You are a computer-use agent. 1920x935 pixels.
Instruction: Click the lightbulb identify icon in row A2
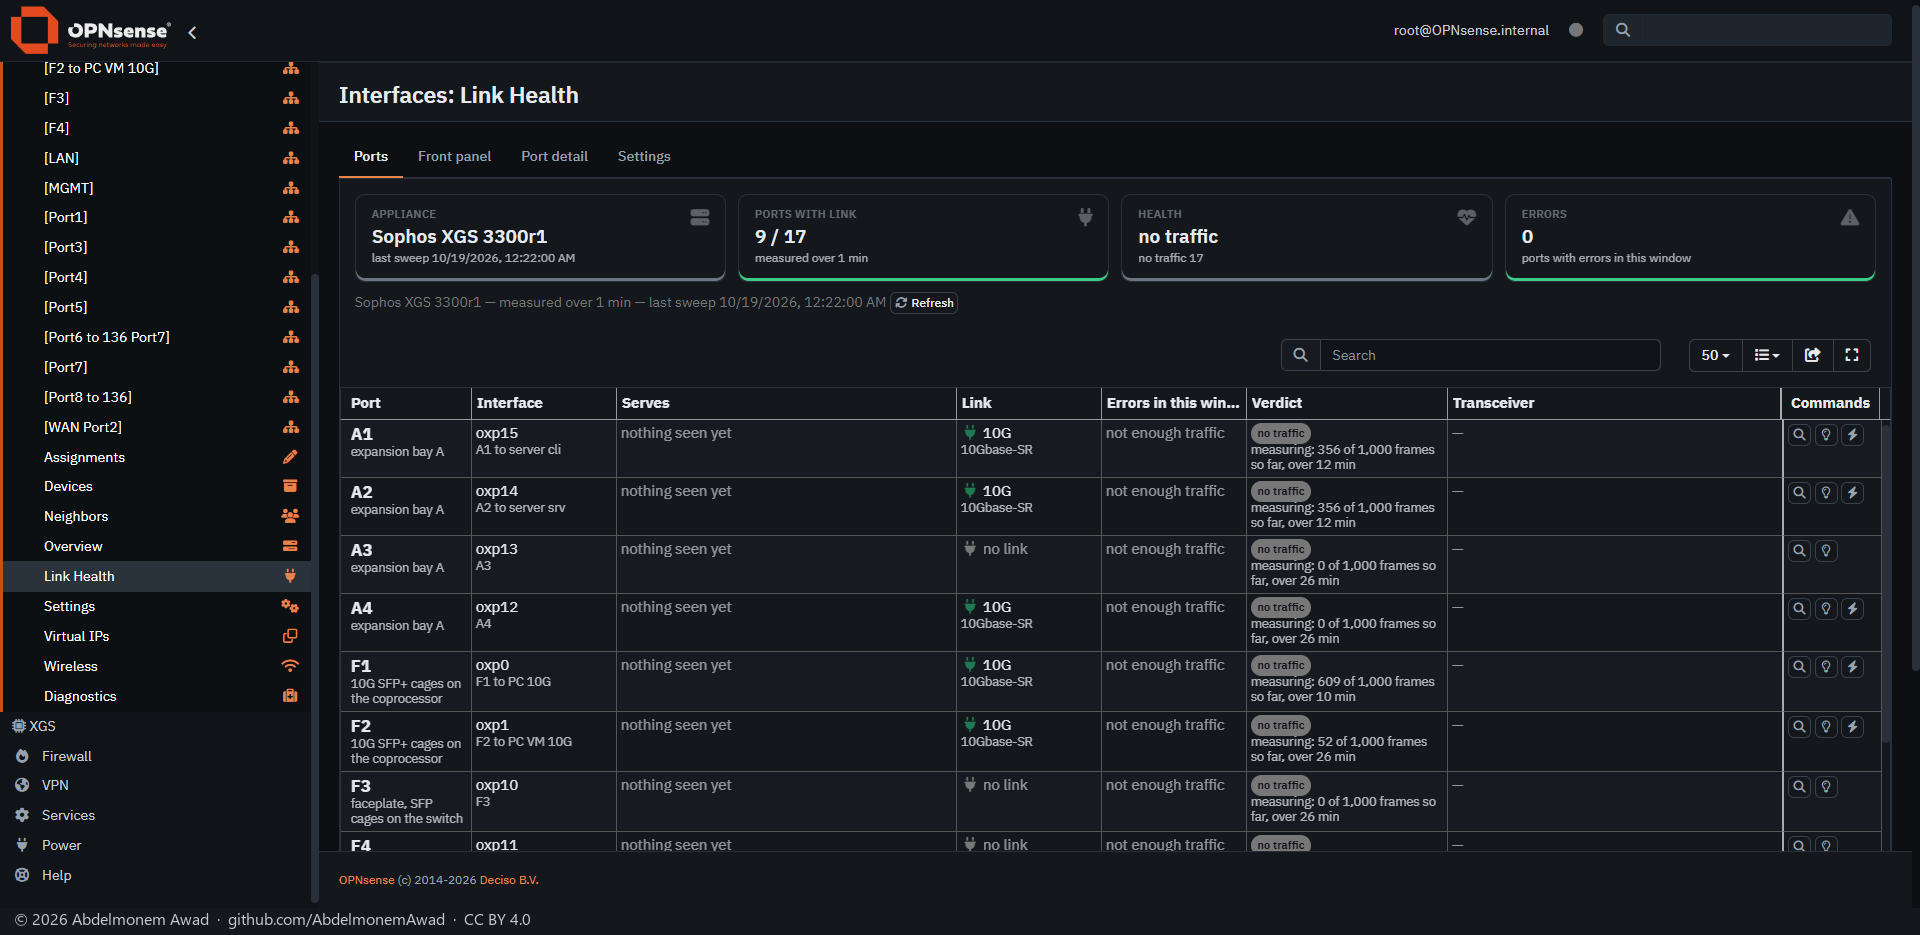1826,493
